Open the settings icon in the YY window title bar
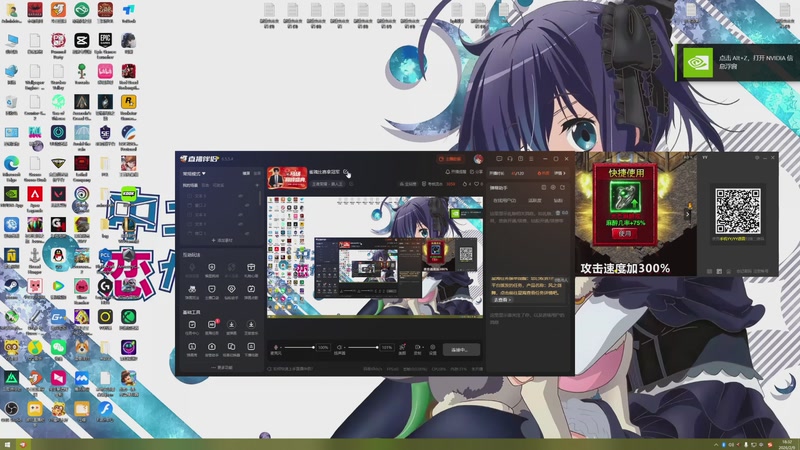The height and width of the screenshot is (450, 800). [x=757, y=158]
